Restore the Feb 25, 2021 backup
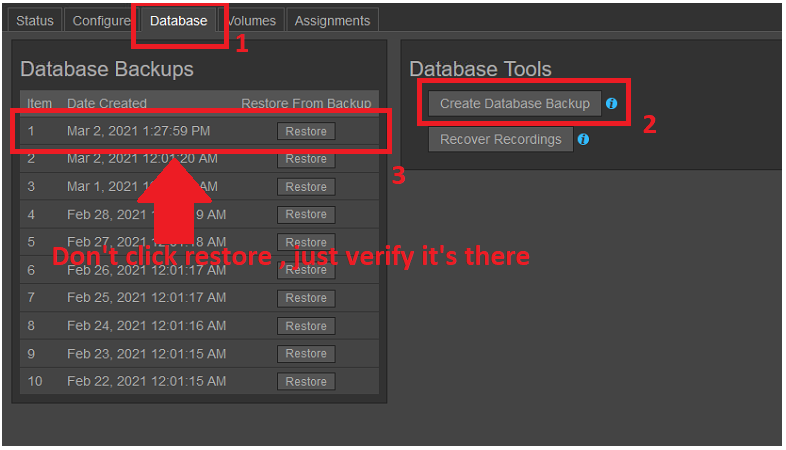Viewport: 786px width, 450px height. (x=306, y=298)
